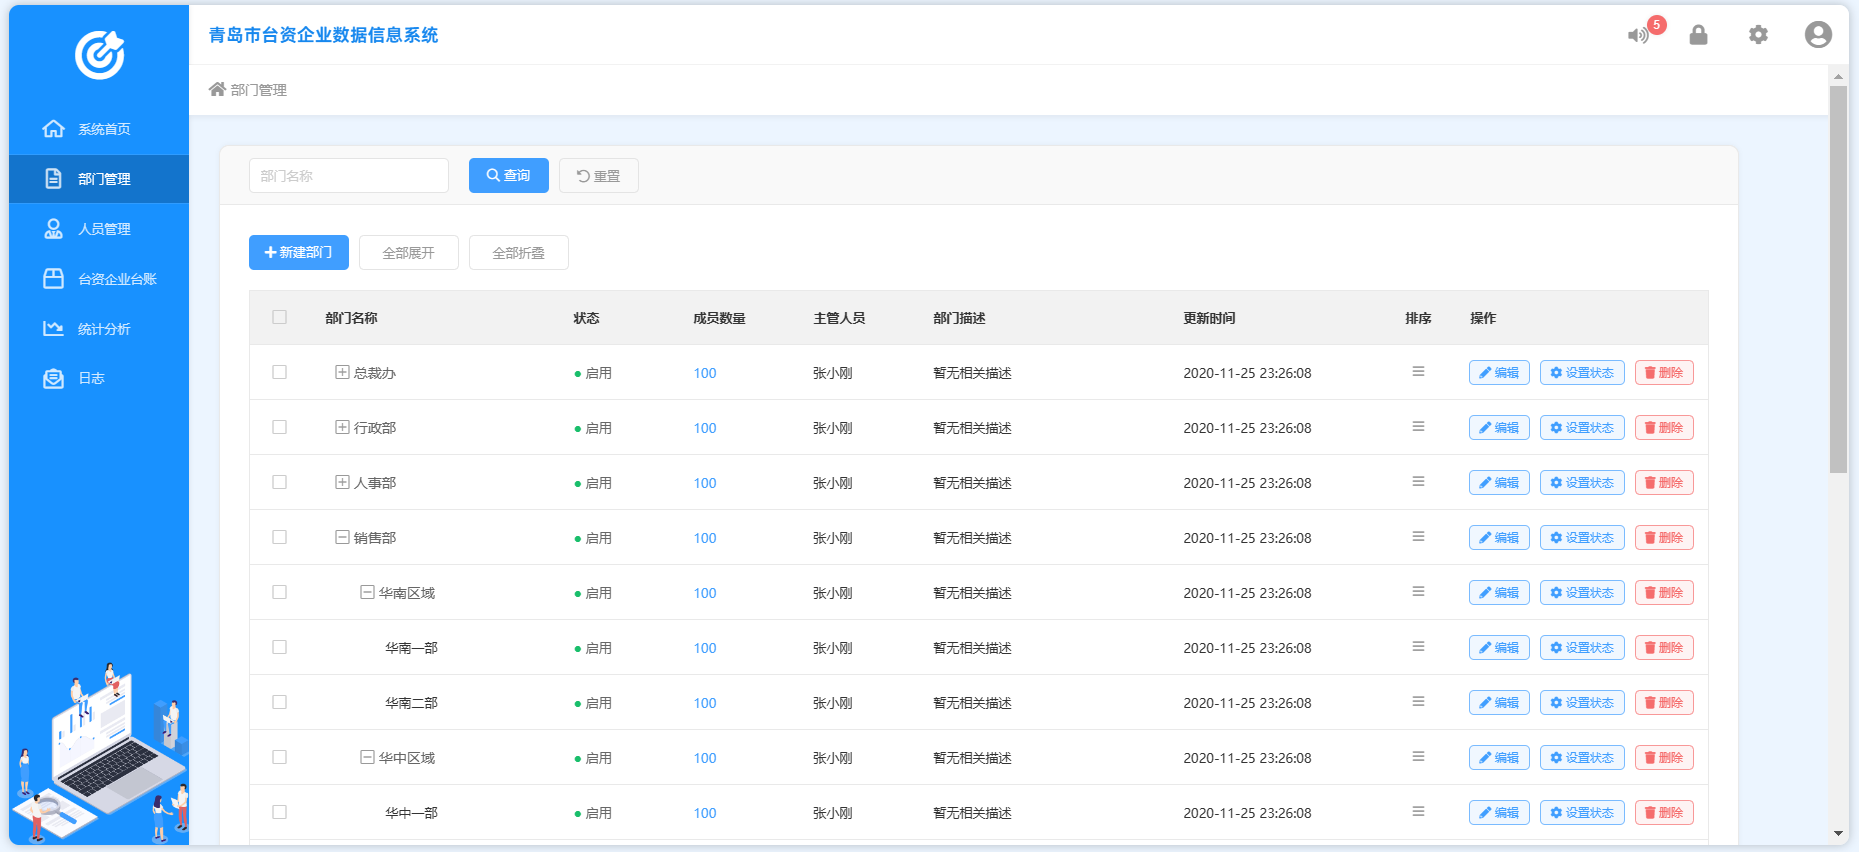Click the scrollbar down arrow
This screenshot has height=852, width=1859.
point(1838,833)
